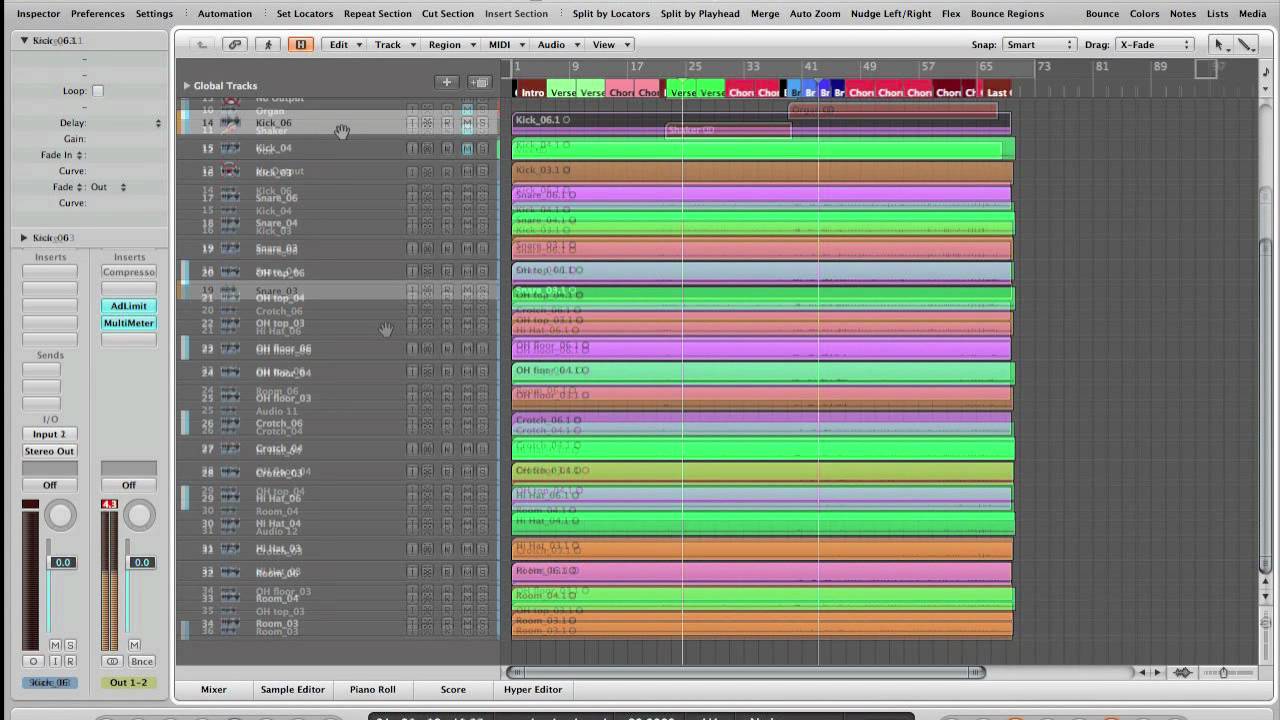
Task: Switch to the Mixer tab
Action: click(214, 689)
